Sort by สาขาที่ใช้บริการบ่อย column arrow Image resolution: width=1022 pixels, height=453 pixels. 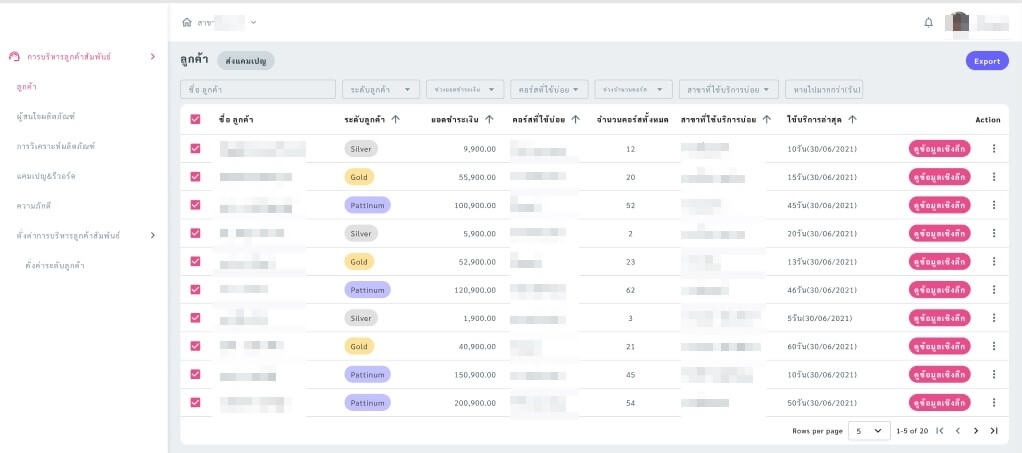[x=767, y=119]
